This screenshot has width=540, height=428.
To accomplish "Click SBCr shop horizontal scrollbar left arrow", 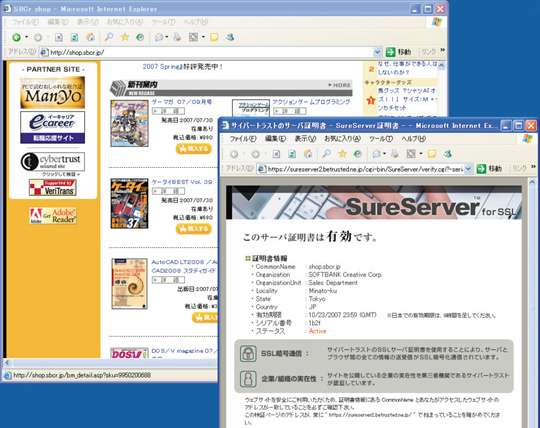I will coord(7,363).
